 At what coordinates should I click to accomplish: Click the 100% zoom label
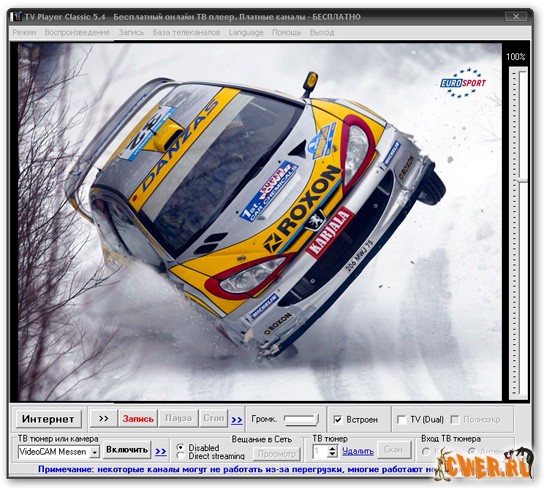click(516, 57)
